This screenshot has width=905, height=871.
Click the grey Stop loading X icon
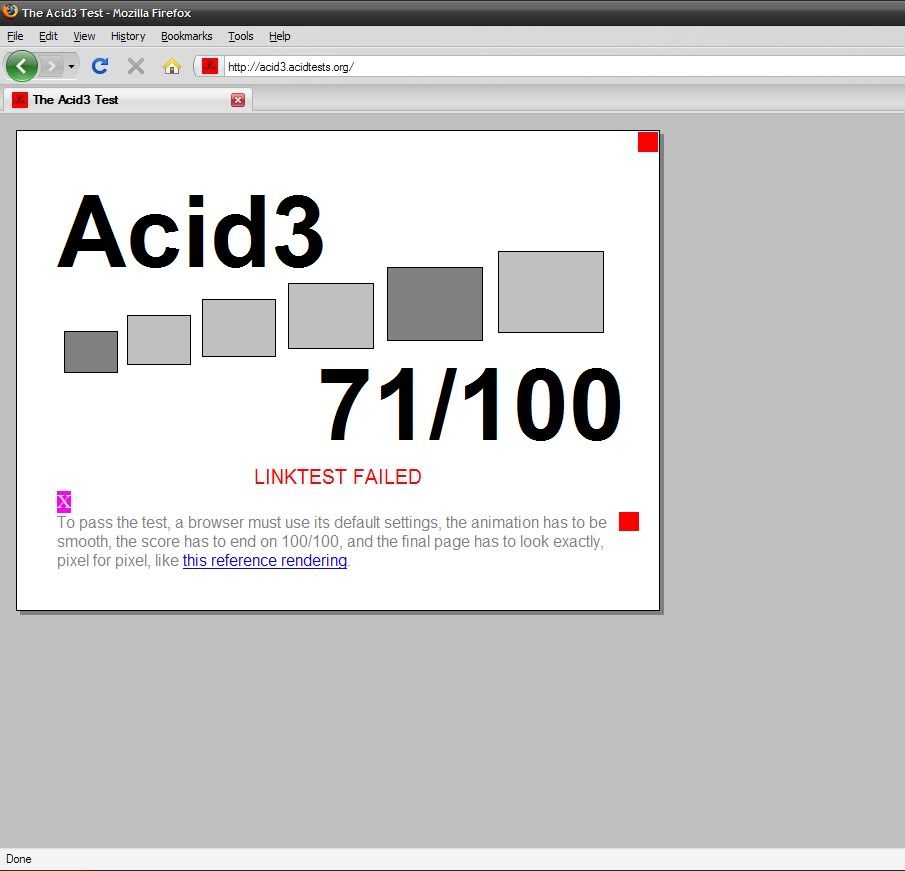point(136,66)
